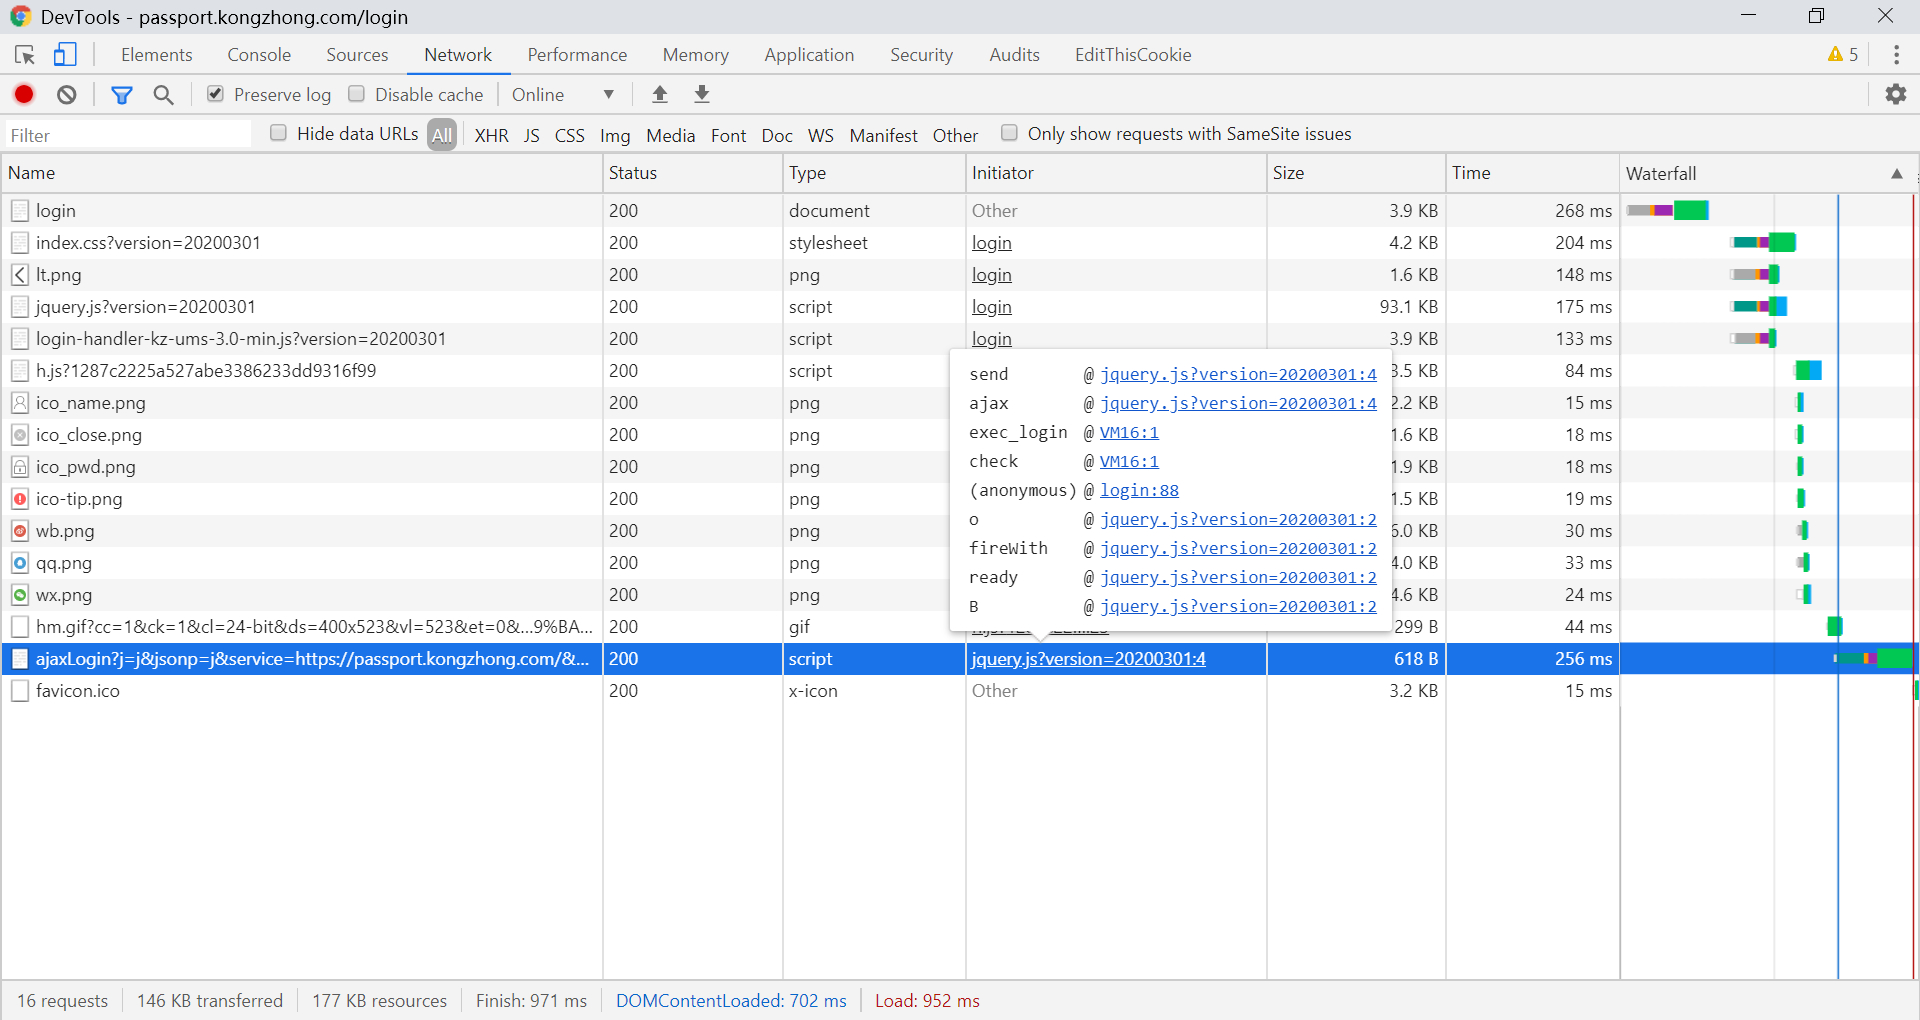
Task: Click the favicon.ico row icon
Action: click(x=20, y=691)
